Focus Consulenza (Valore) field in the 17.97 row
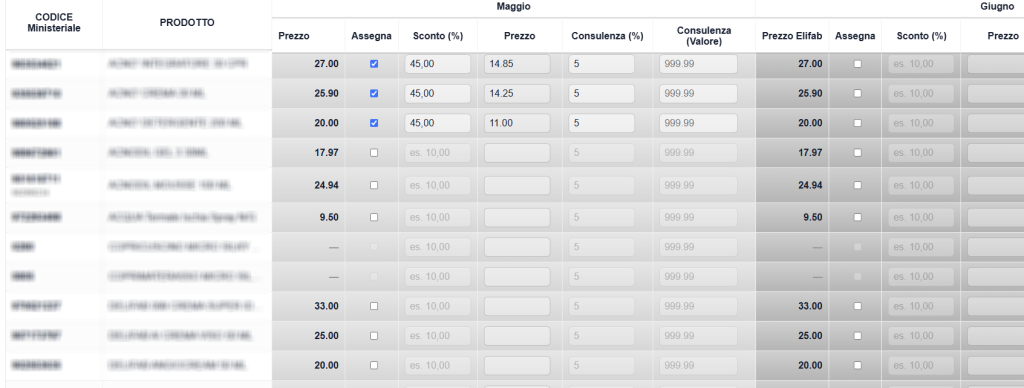1024x388 pixels. pos(698,152)
